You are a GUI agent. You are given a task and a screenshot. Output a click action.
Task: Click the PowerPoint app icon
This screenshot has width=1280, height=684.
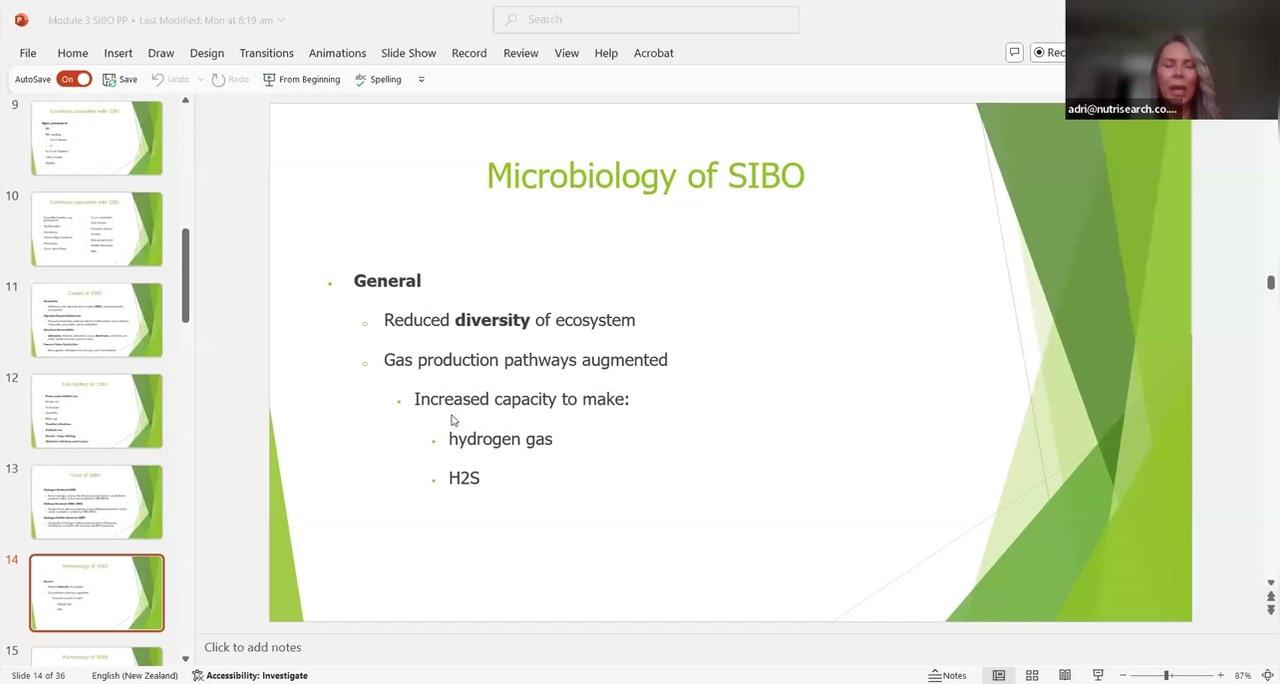[21, 19]
